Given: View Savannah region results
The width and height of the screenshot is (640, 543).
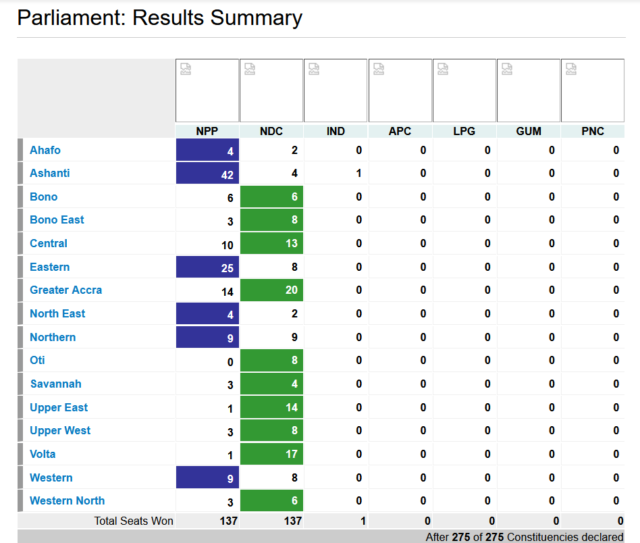Looking at the screenshot, I should (x=56, y=384).
